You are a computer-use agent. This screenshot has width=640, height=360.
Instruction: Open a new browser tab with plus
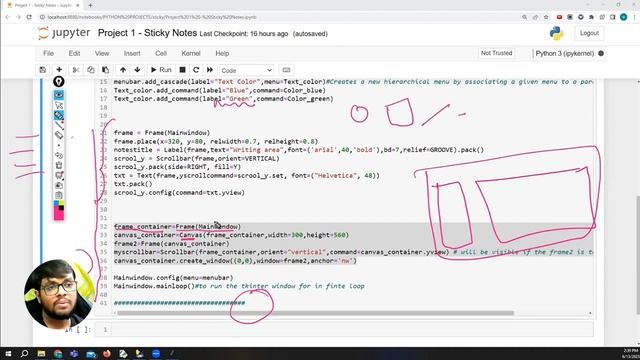[90, 5]
